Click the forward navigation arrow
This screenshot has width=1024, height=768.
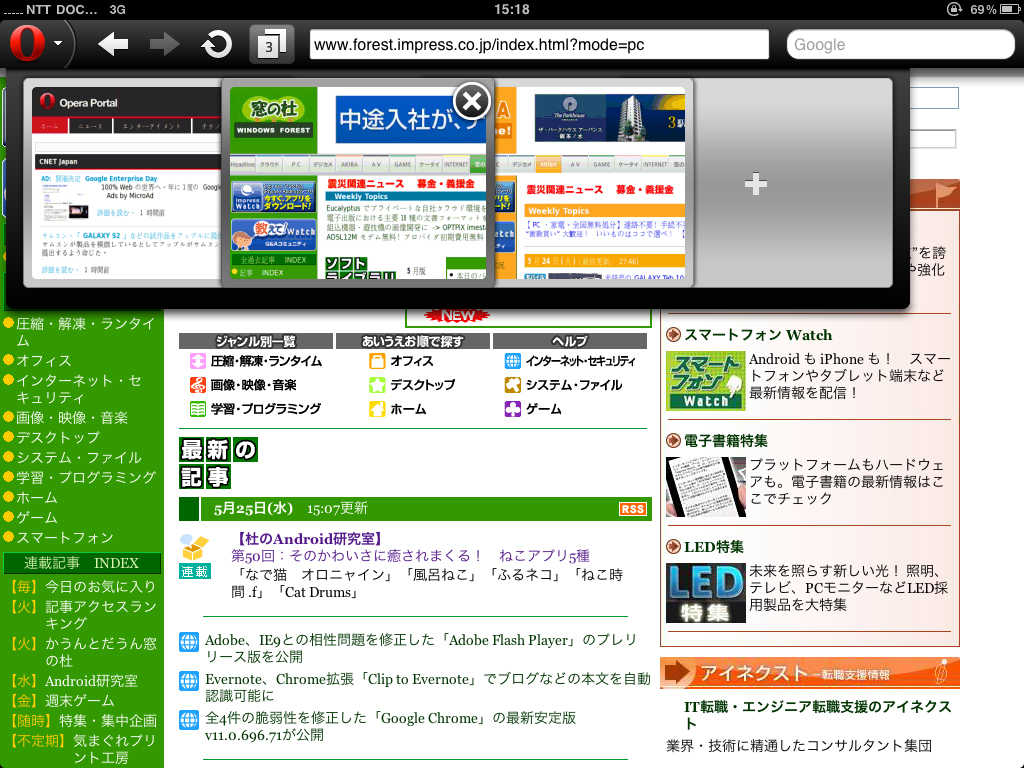[166, 44]
